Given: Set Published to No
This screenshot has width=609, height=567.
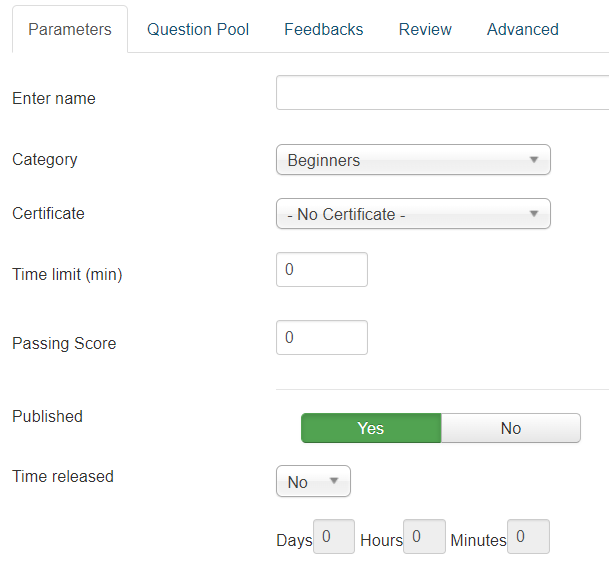Looking at the screenshot, I should (x=510, y=428).
